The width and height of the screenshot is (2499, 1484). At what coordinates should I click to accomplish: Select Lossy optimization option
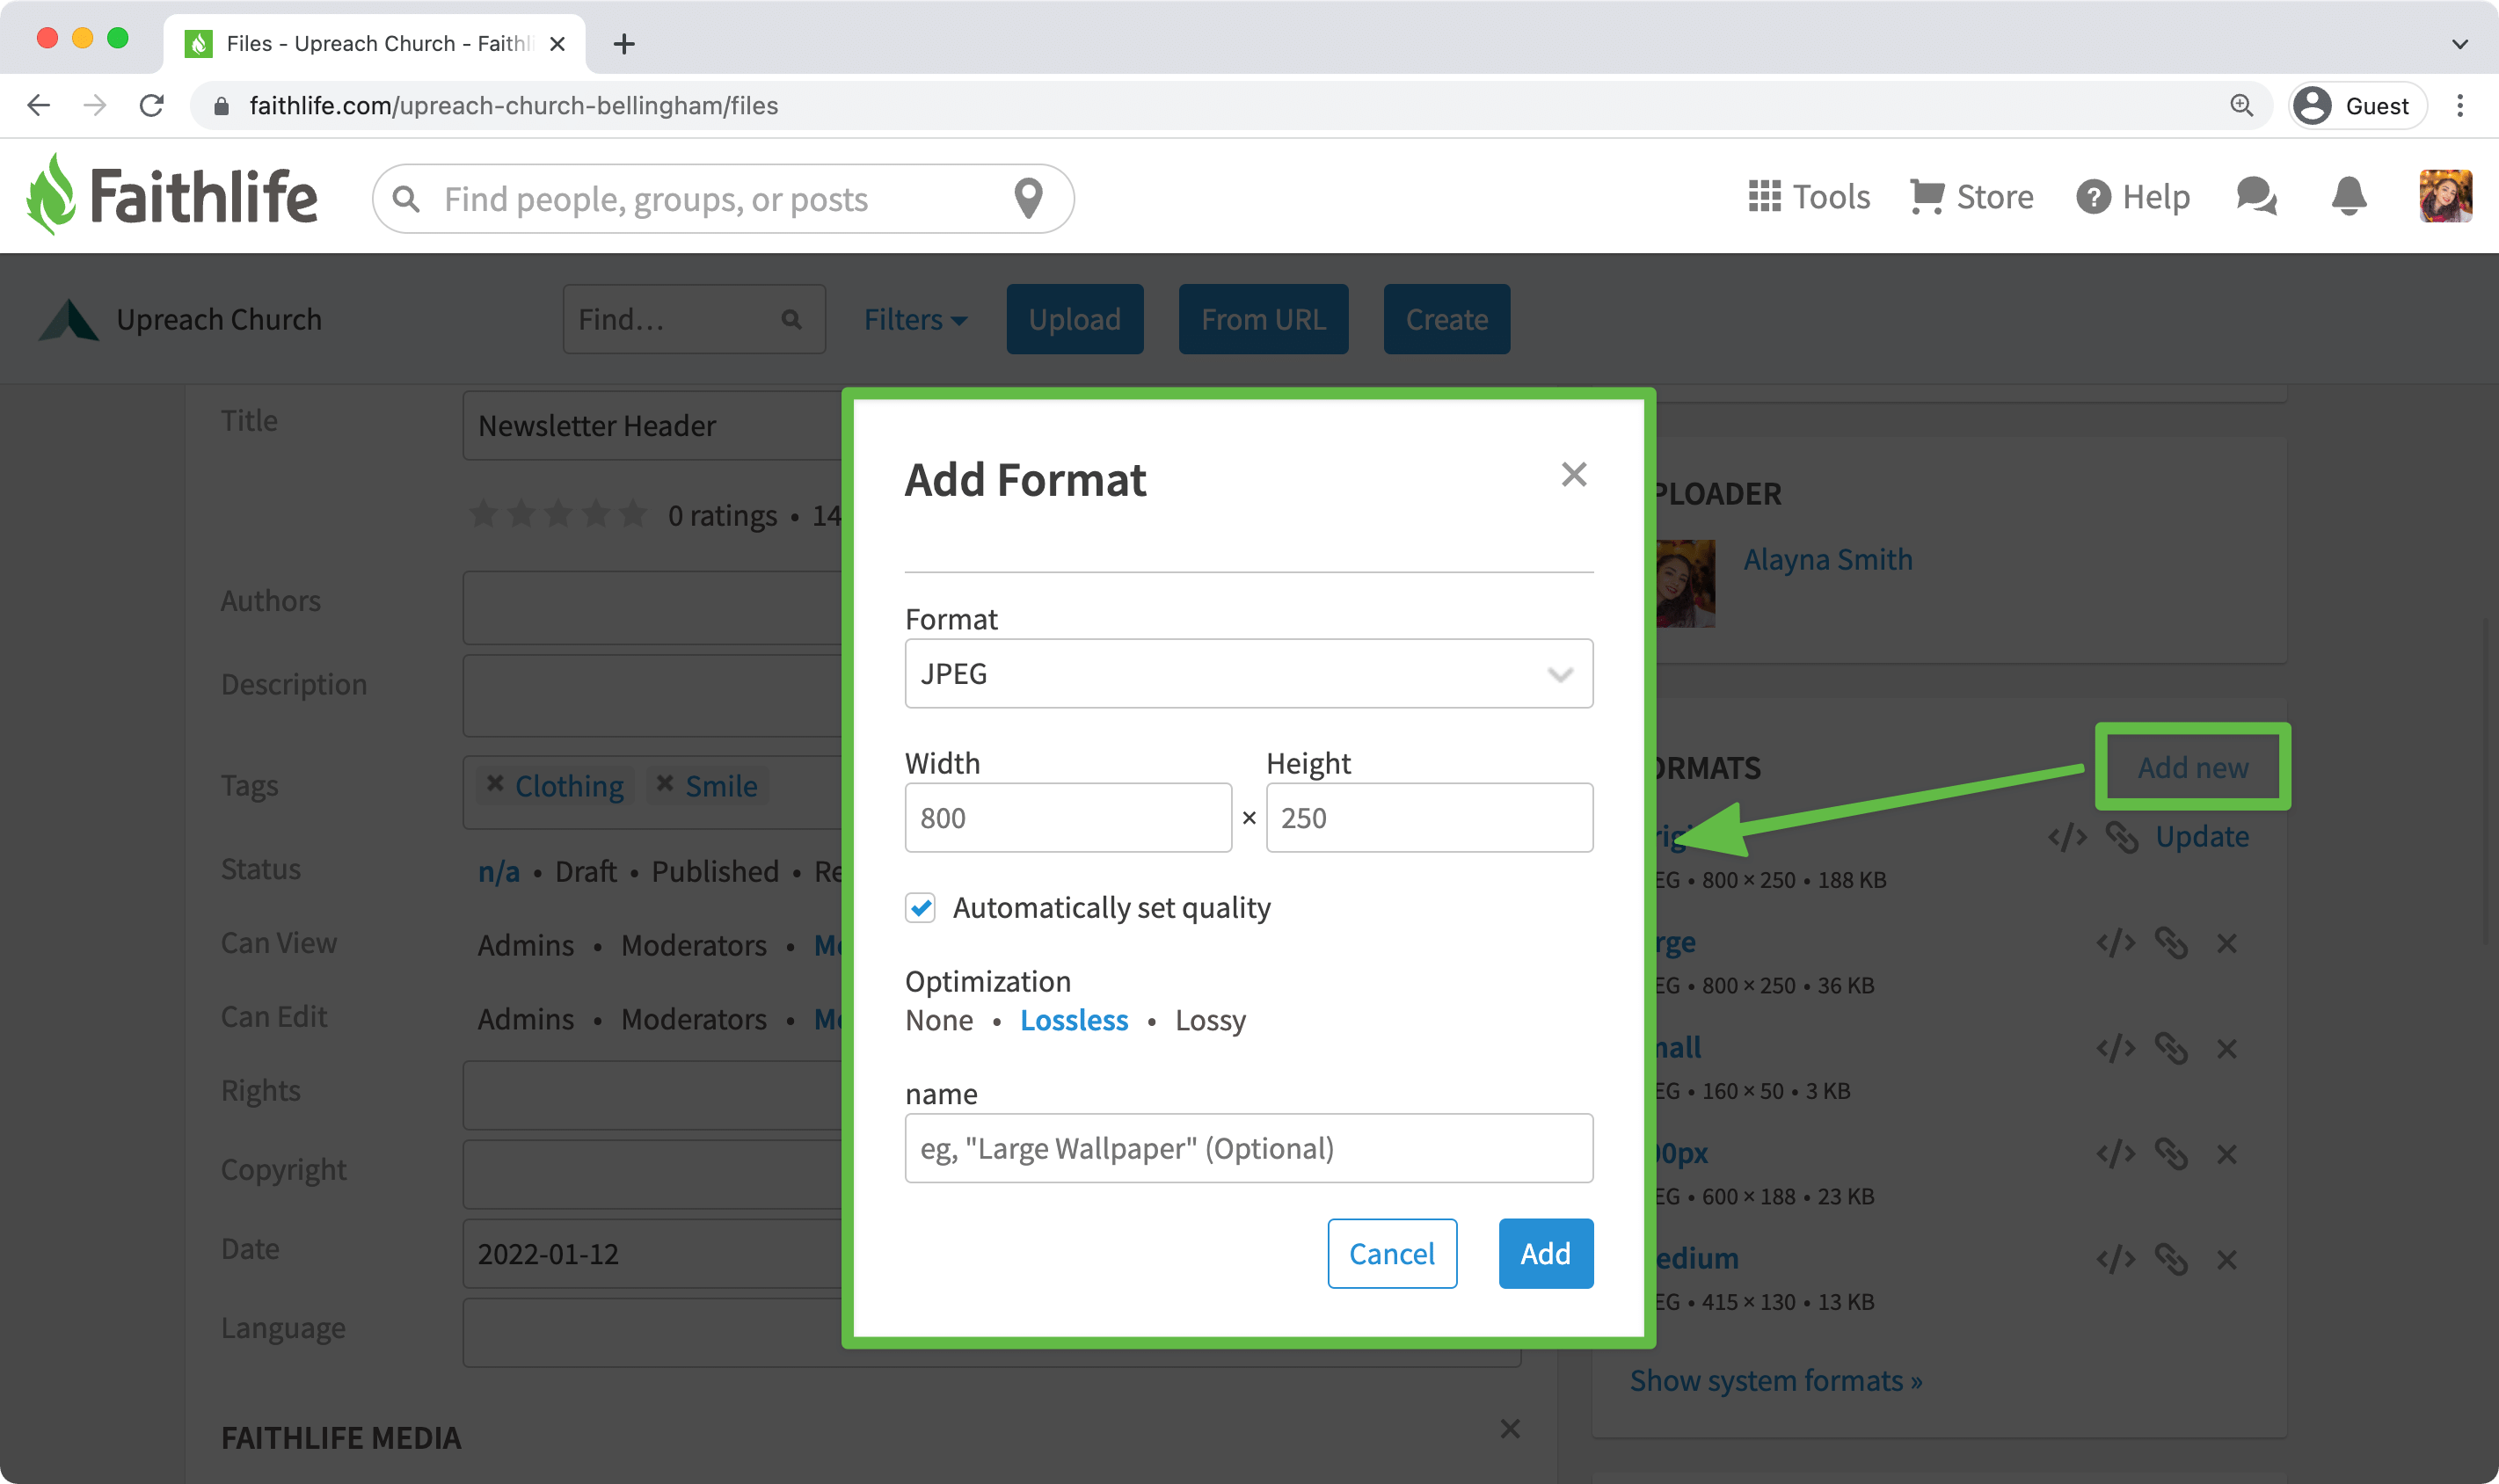(x=1210, y=1021)
